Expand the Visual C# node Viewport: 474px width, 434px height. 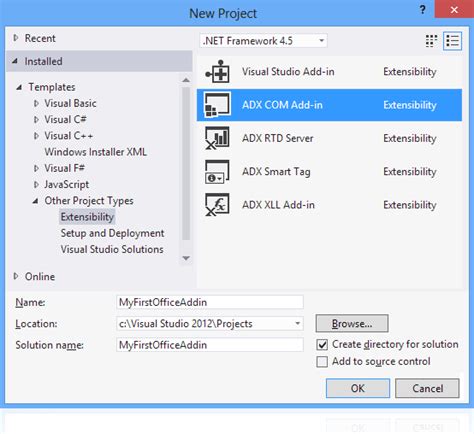coord(36,120)
